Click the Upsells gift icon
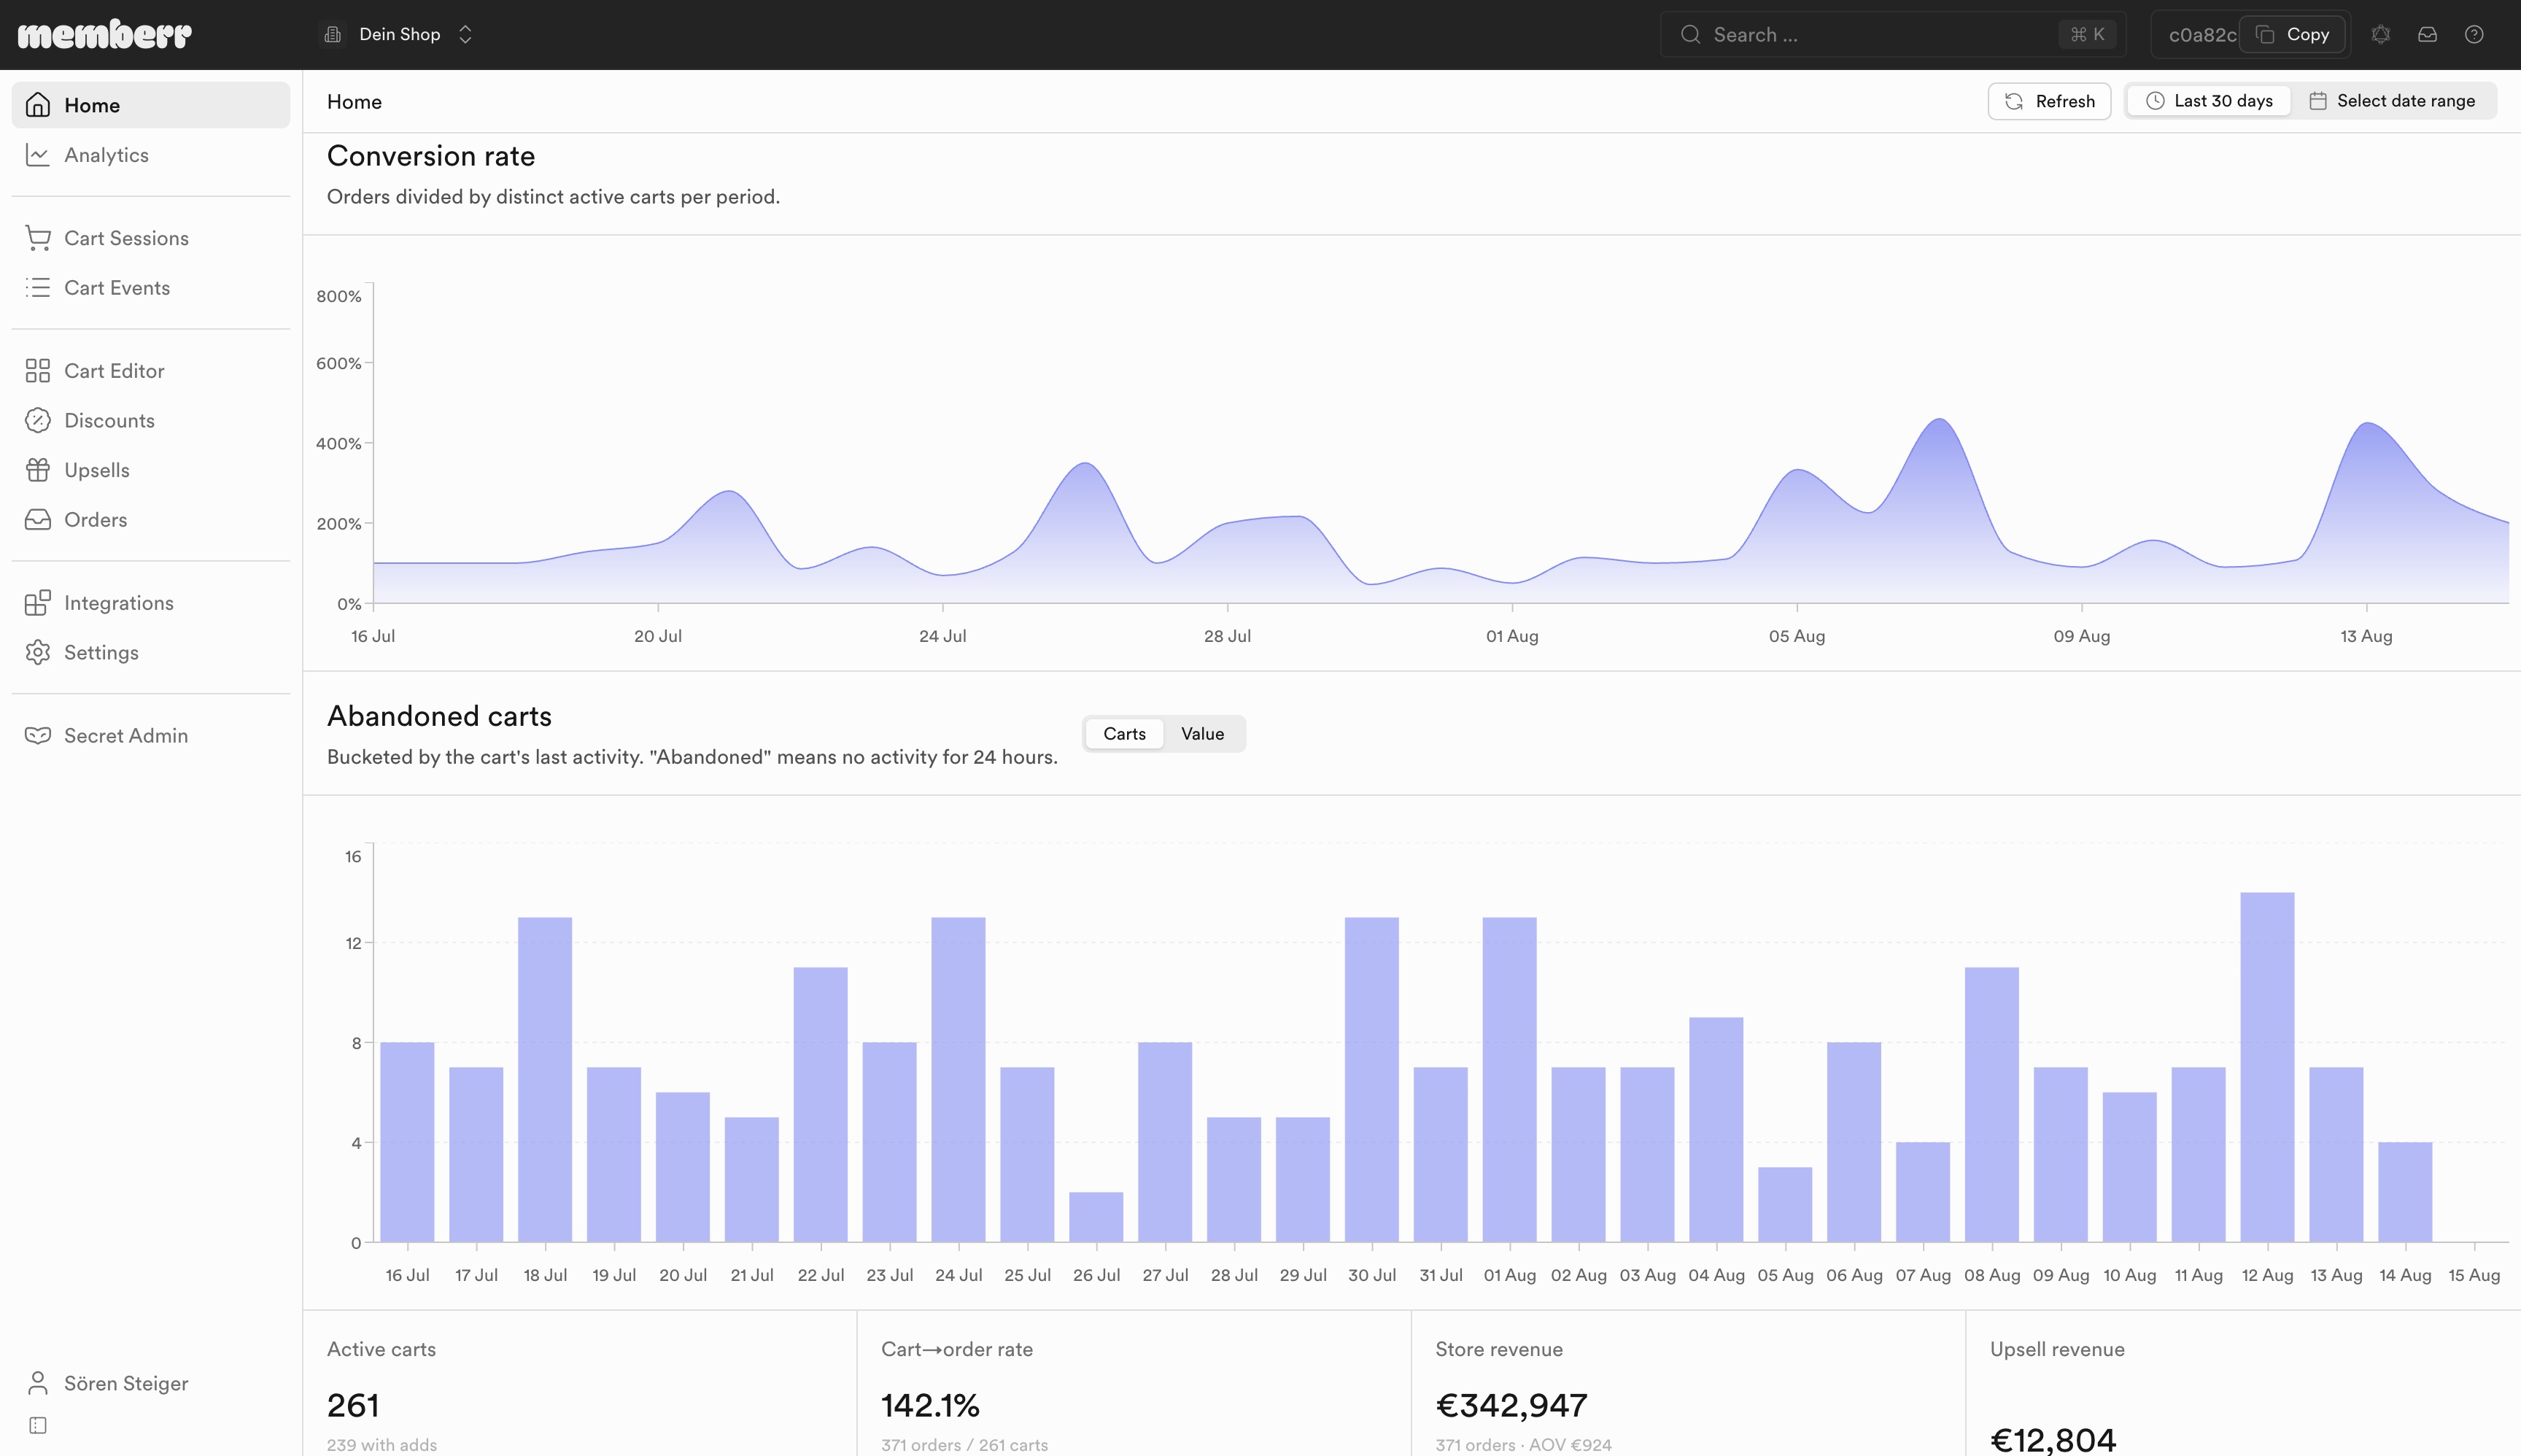The width and height of the screenshot is (2521, 1456). pos(38,470)
